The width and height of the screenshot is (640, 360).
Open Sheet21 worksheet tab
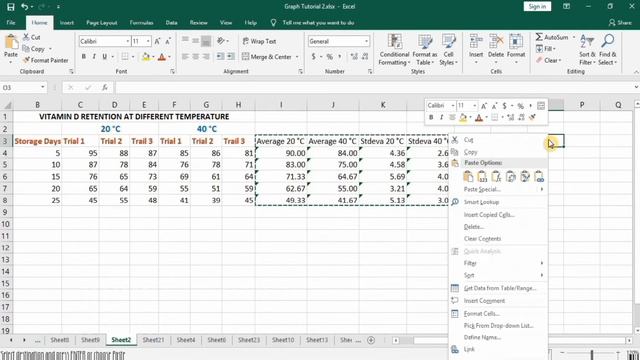click(x=153, y=340)
